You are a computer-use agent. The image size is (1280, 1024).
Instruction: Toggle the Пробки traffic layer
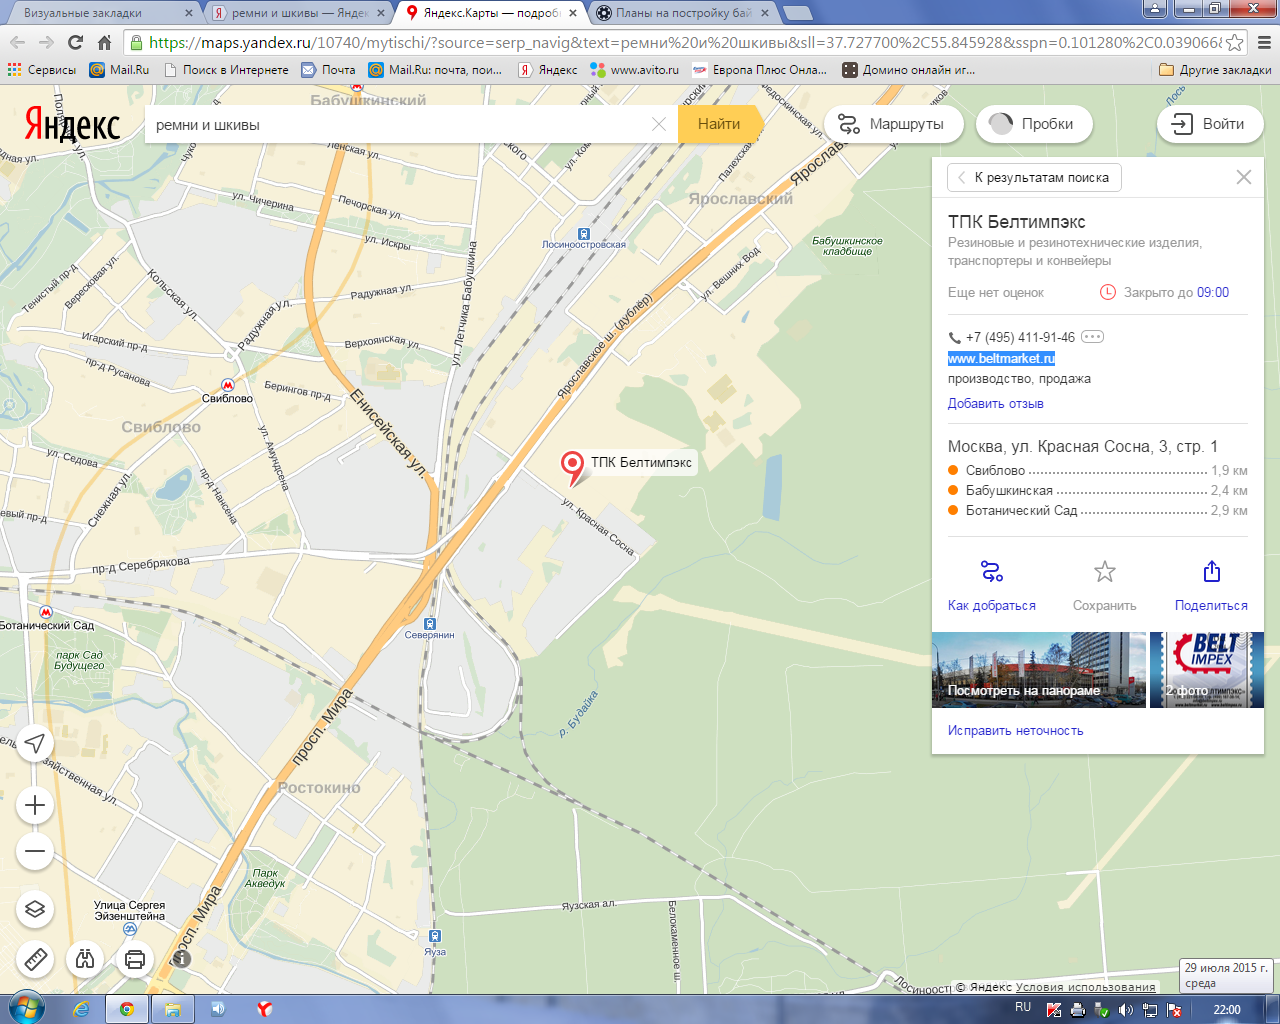pos(1034,124)
